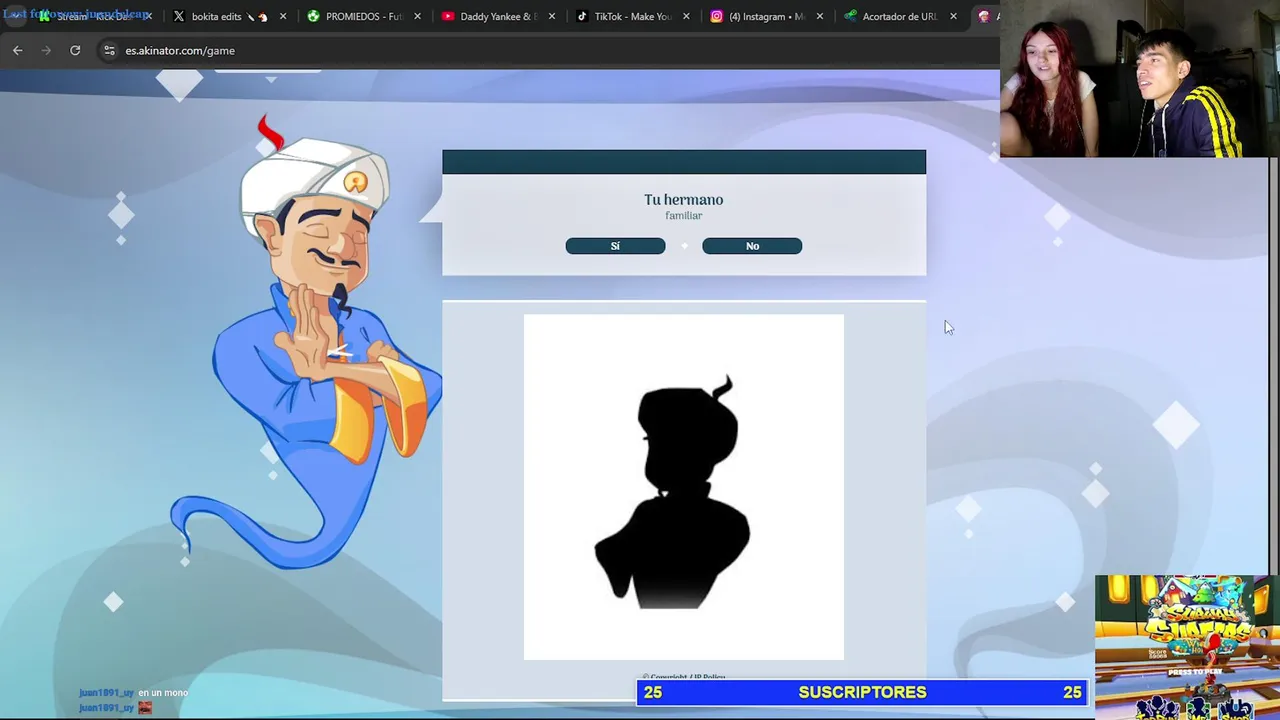Switch to the PROMIEDOS tab
Image resolution: width=1280 pixels, height=720 pixels.
[x=363, y=16]
